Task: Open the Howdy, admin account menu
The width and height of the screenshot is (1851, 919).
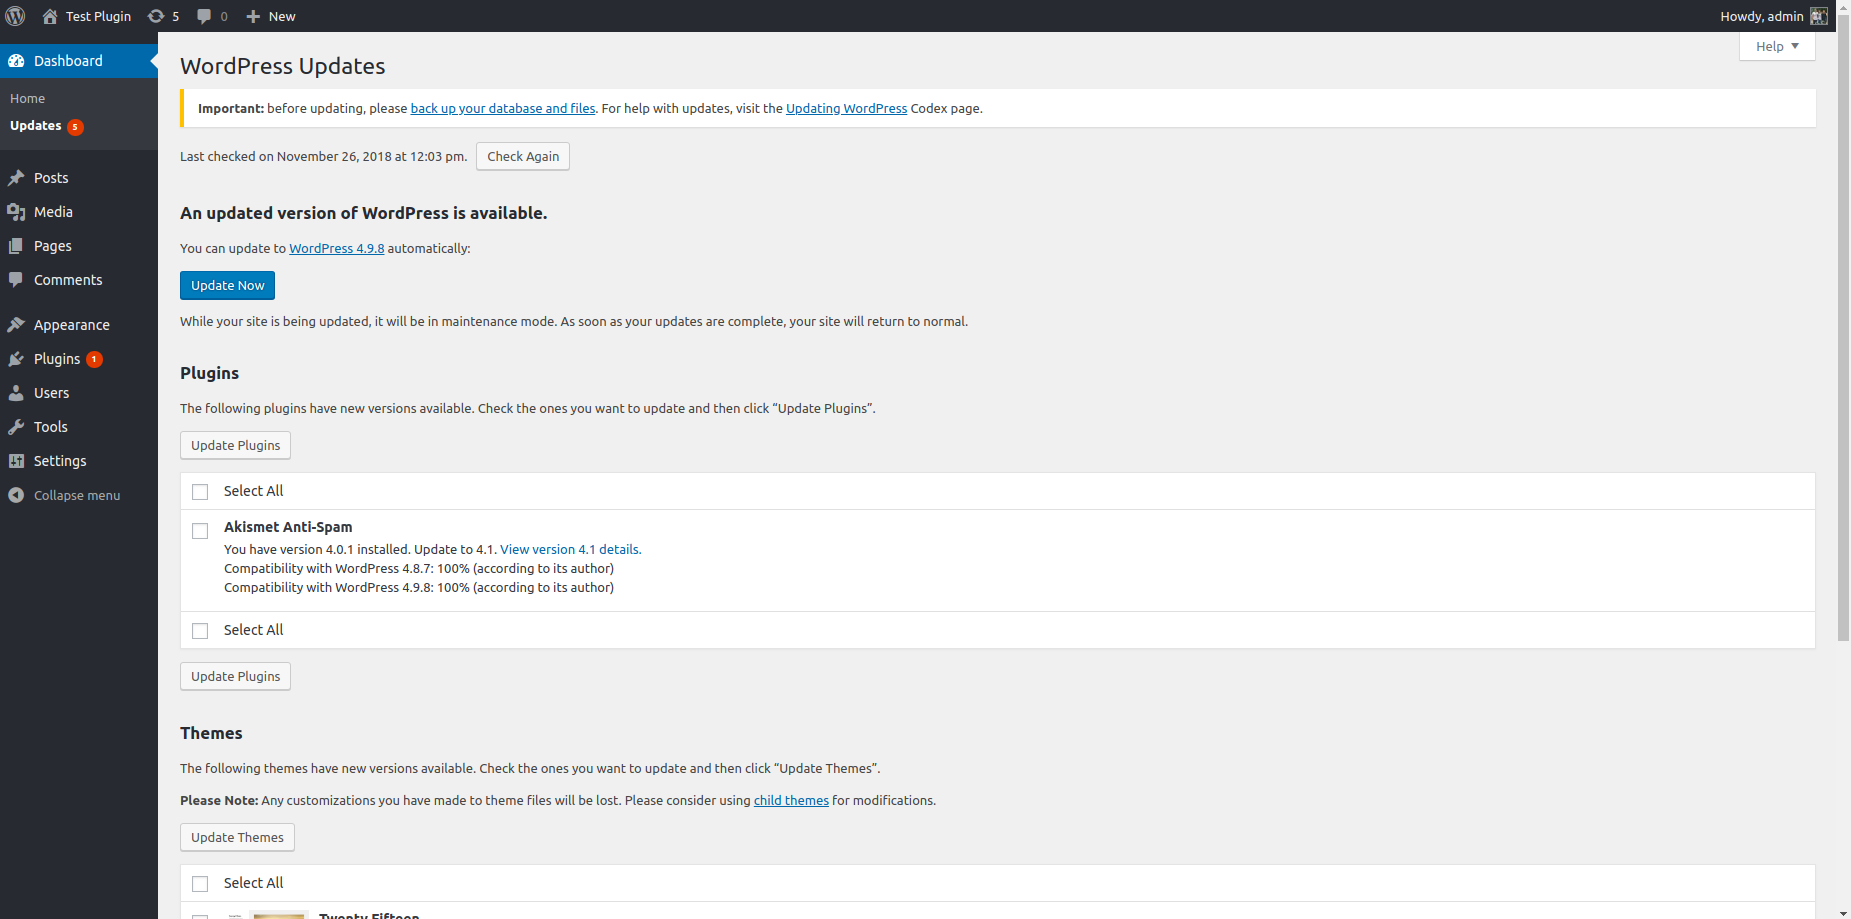Action: [1773, 16]
